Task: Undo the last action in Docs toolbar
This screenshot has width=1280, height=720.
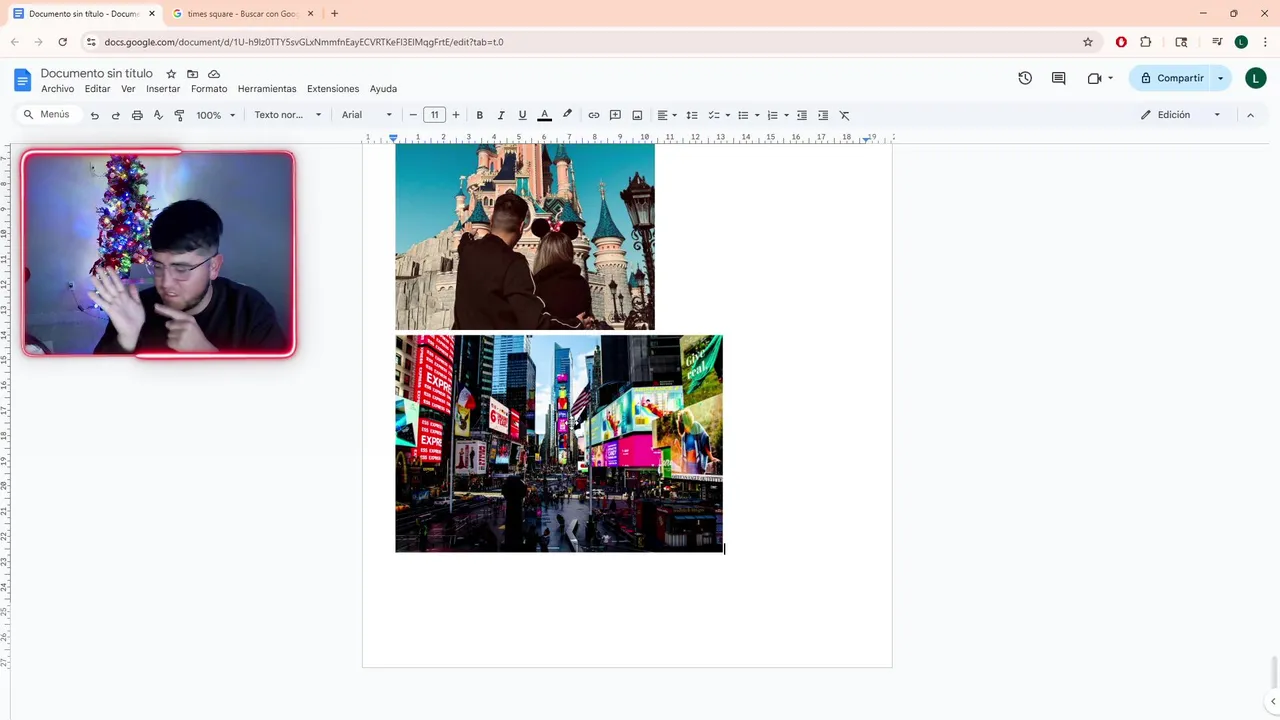Action: pyautogui.click(x=94, y=115)
